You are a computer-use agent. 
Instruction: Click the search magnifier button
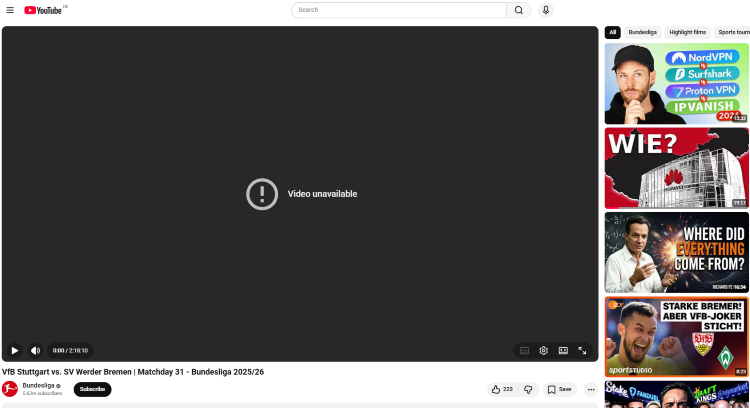point(518,10)
